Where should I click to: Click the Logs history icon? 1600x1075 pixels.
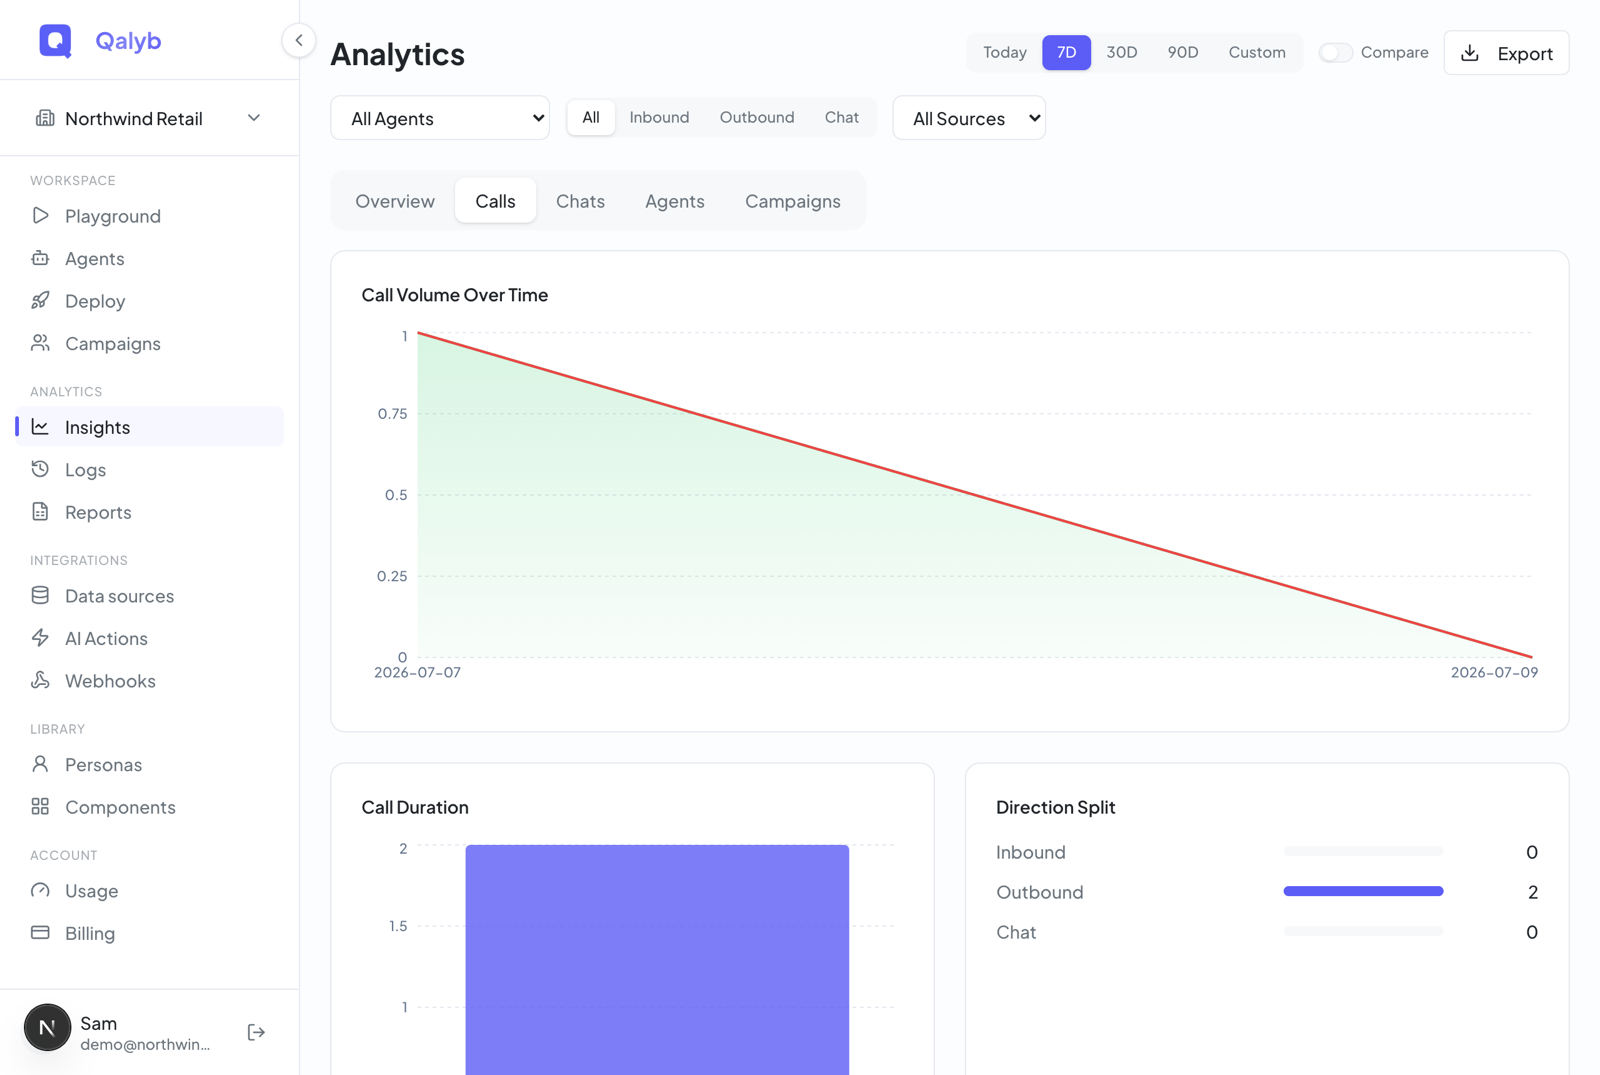(40, 469)
